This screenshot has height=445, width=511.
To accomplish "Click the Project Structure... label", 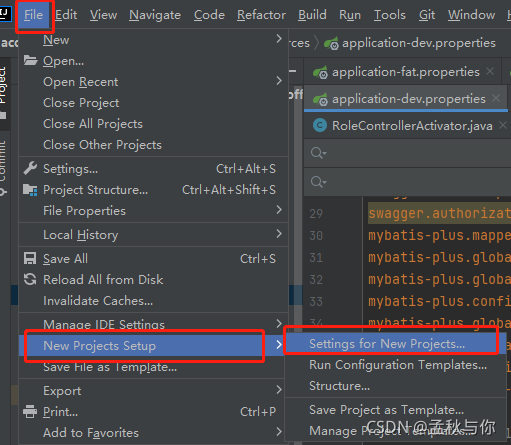I will [x=96, y=190].
